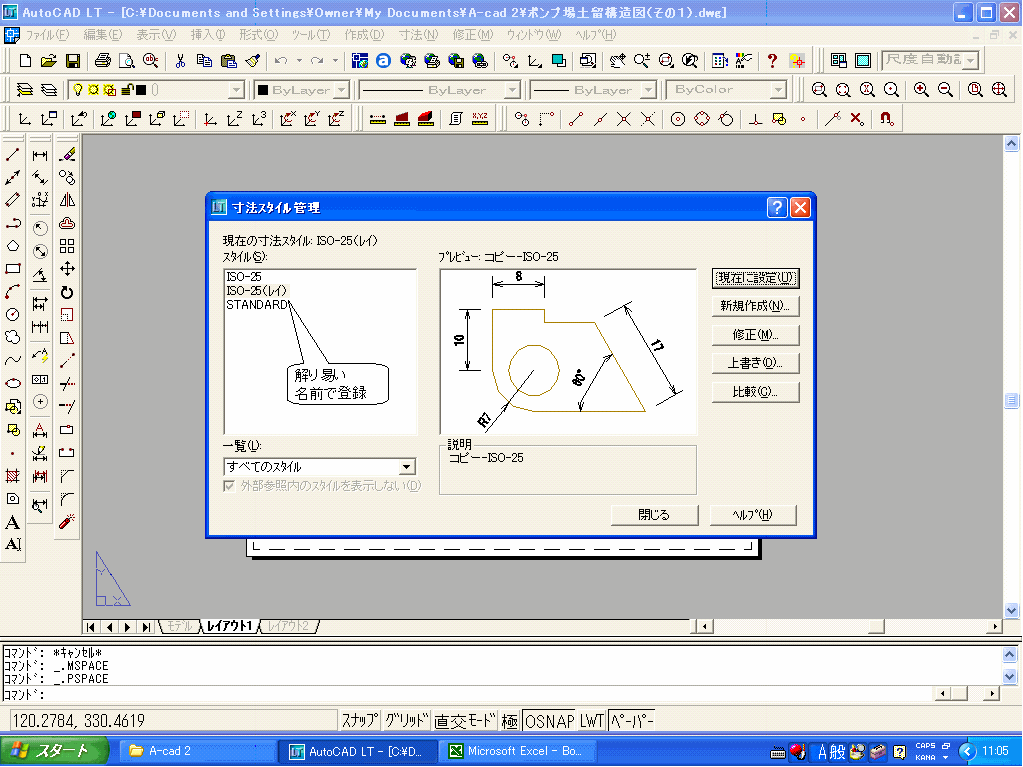Select the Ellipse draw tool

(12, 383)
